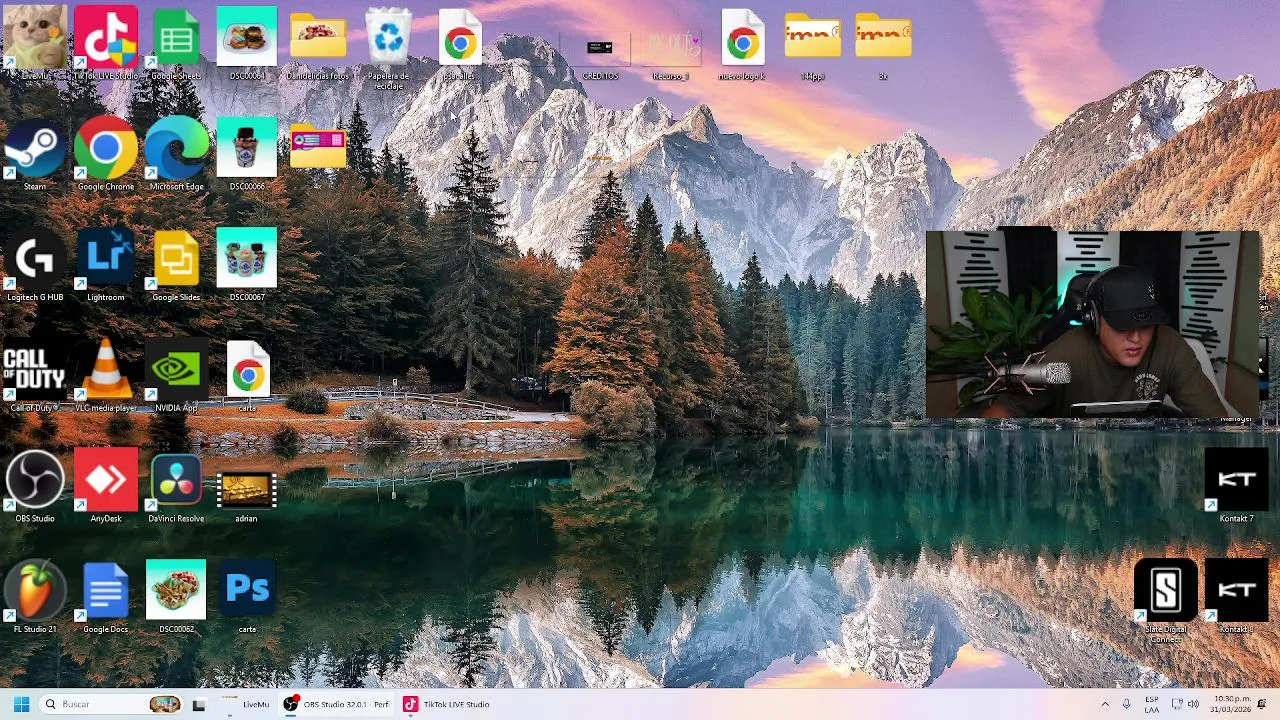Open the Photoshop carta file

(x=247, y=598)
